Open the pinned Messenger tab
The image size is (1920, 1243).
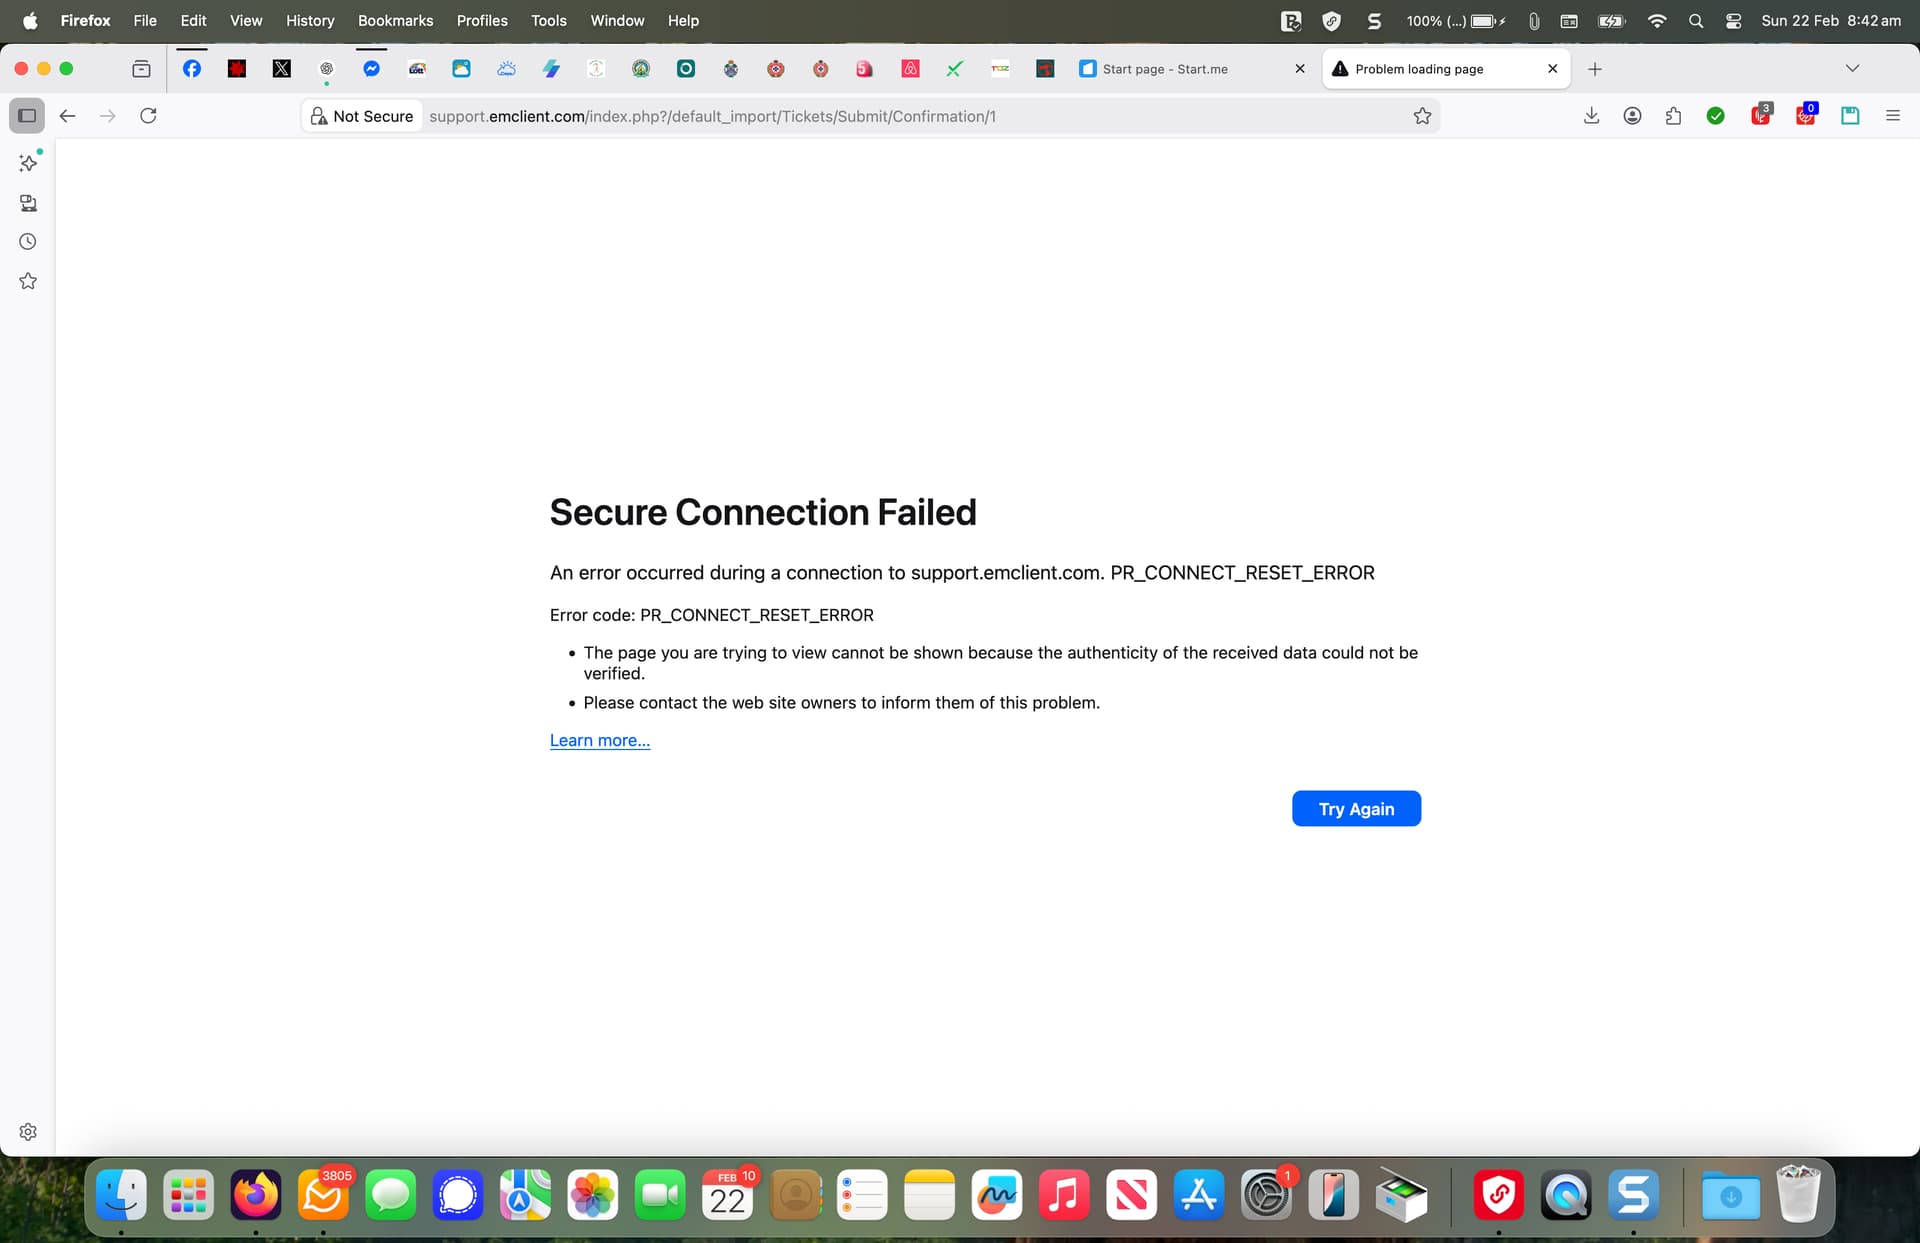click(x=371, y=69)
